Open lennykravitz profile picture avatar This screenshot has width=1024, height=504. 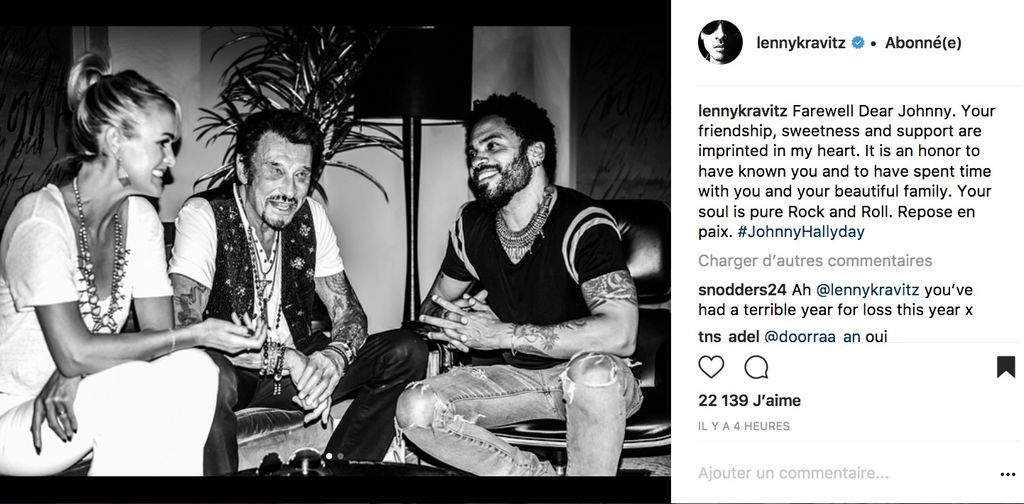coord(720,42)
